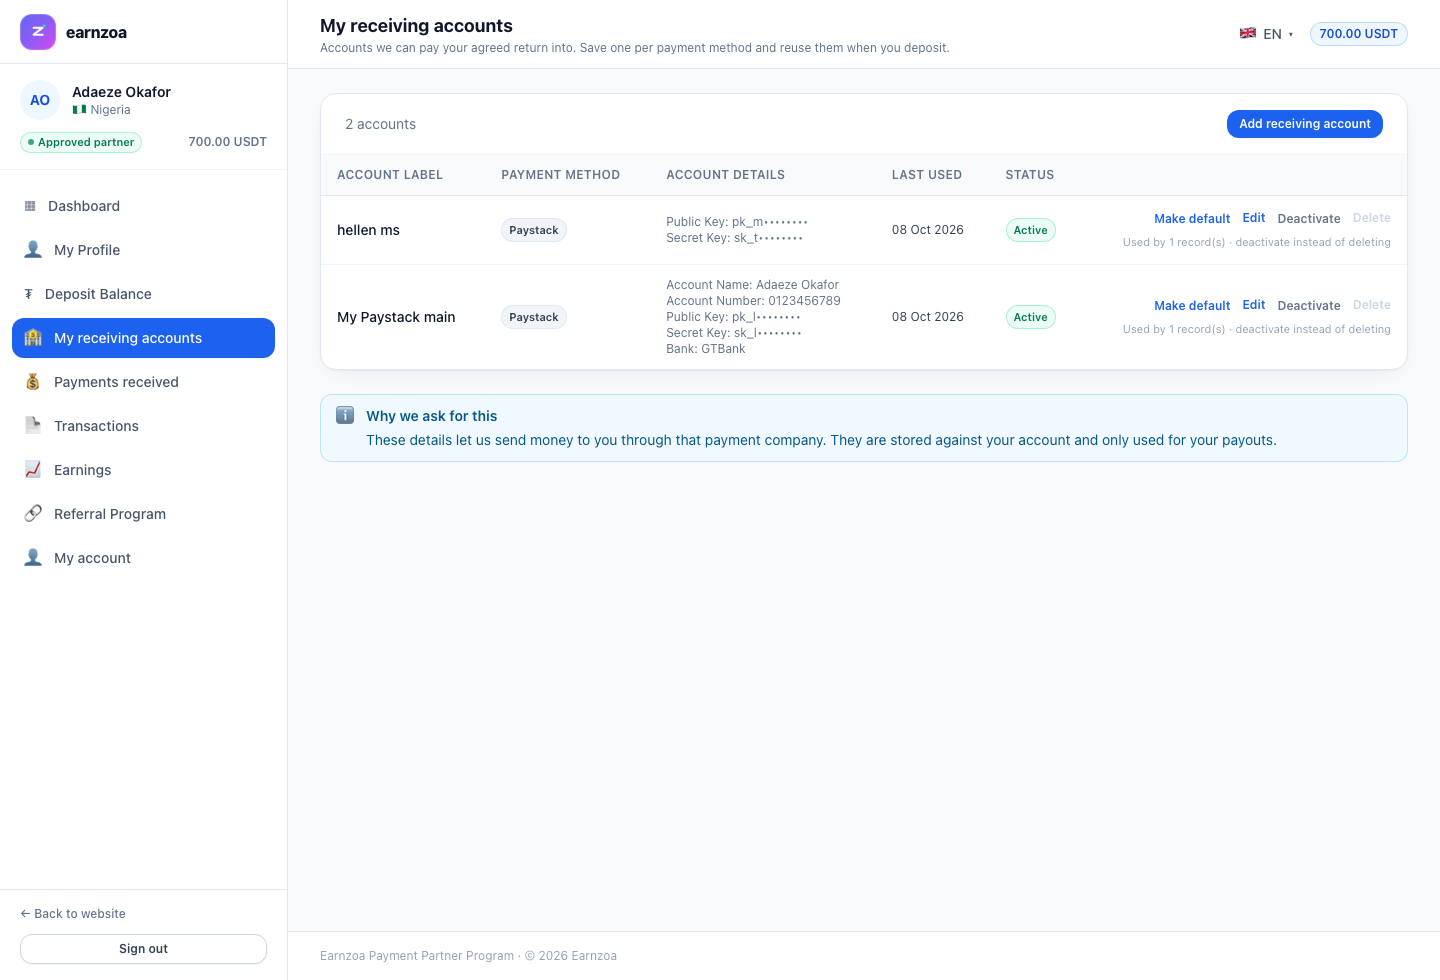Click the money bag Payments received icon

pos(33,382)
